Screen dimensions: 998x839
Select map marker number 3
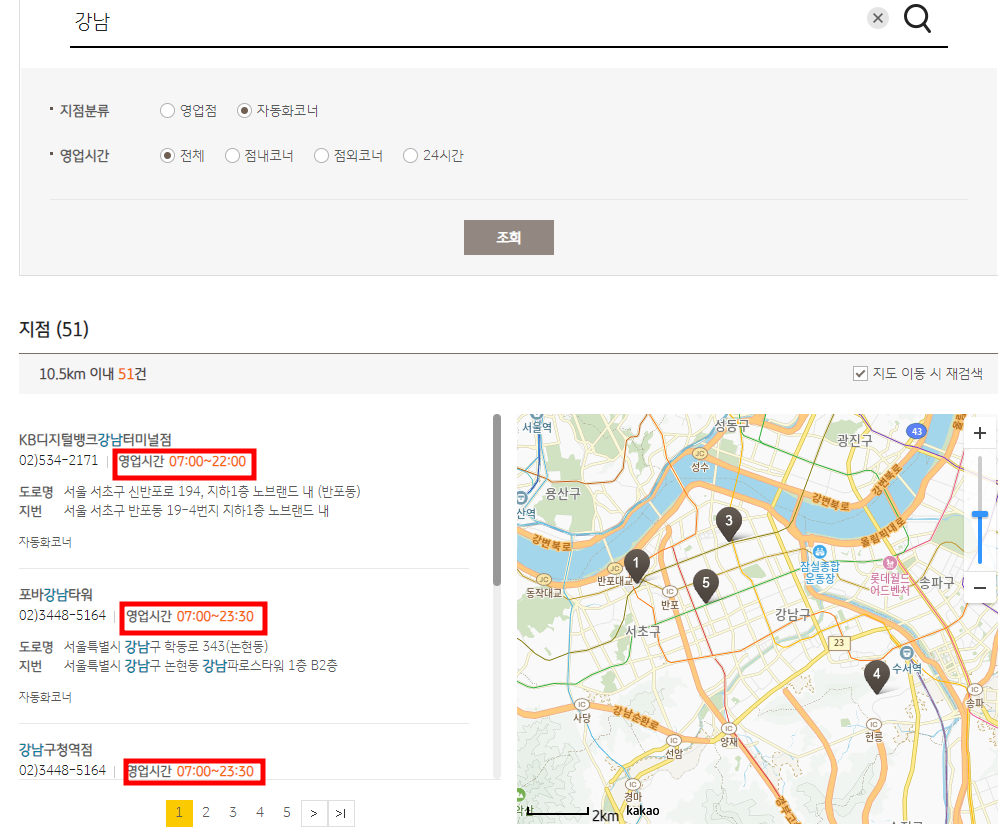tap(729, 521)
